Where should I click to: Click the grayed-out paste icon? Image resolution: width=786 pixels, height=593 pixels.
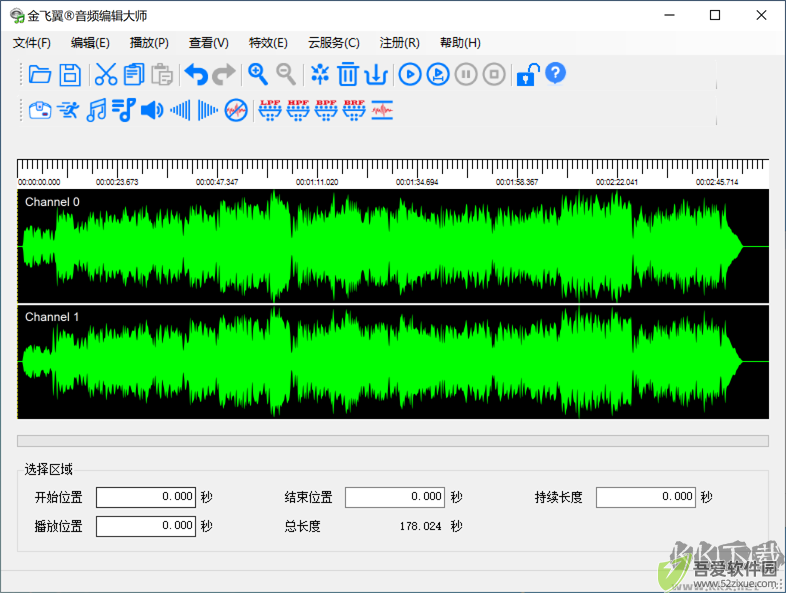coord(162,74)
